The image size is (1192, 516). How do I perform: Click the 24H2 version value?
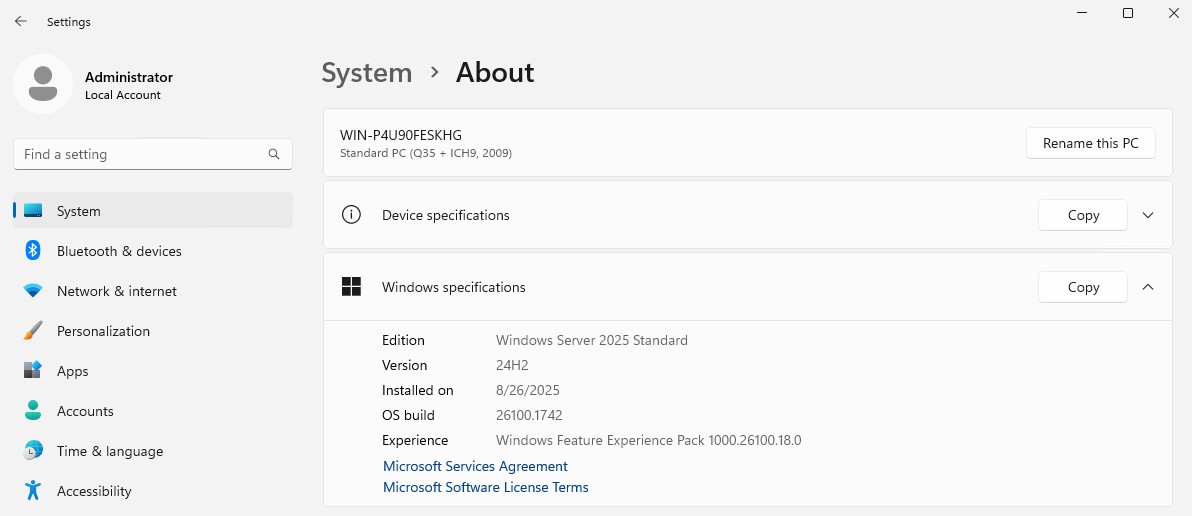click(x=512, y=365)
